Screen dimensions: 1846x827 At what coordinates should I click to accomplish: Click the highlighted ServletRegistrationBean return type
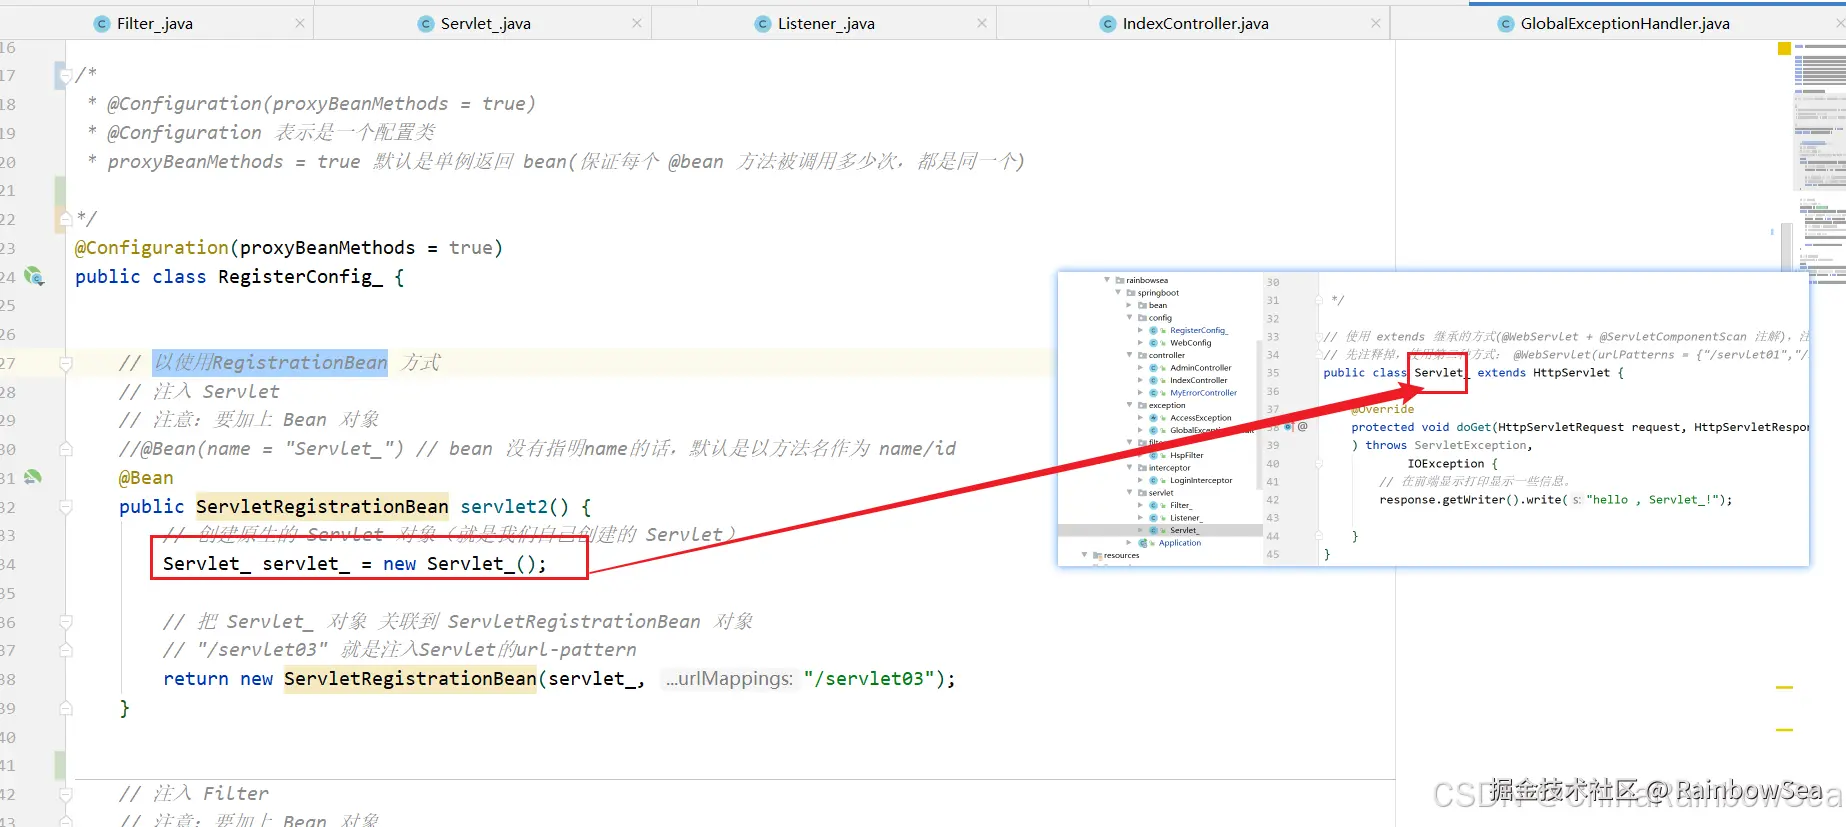[322, 507]
